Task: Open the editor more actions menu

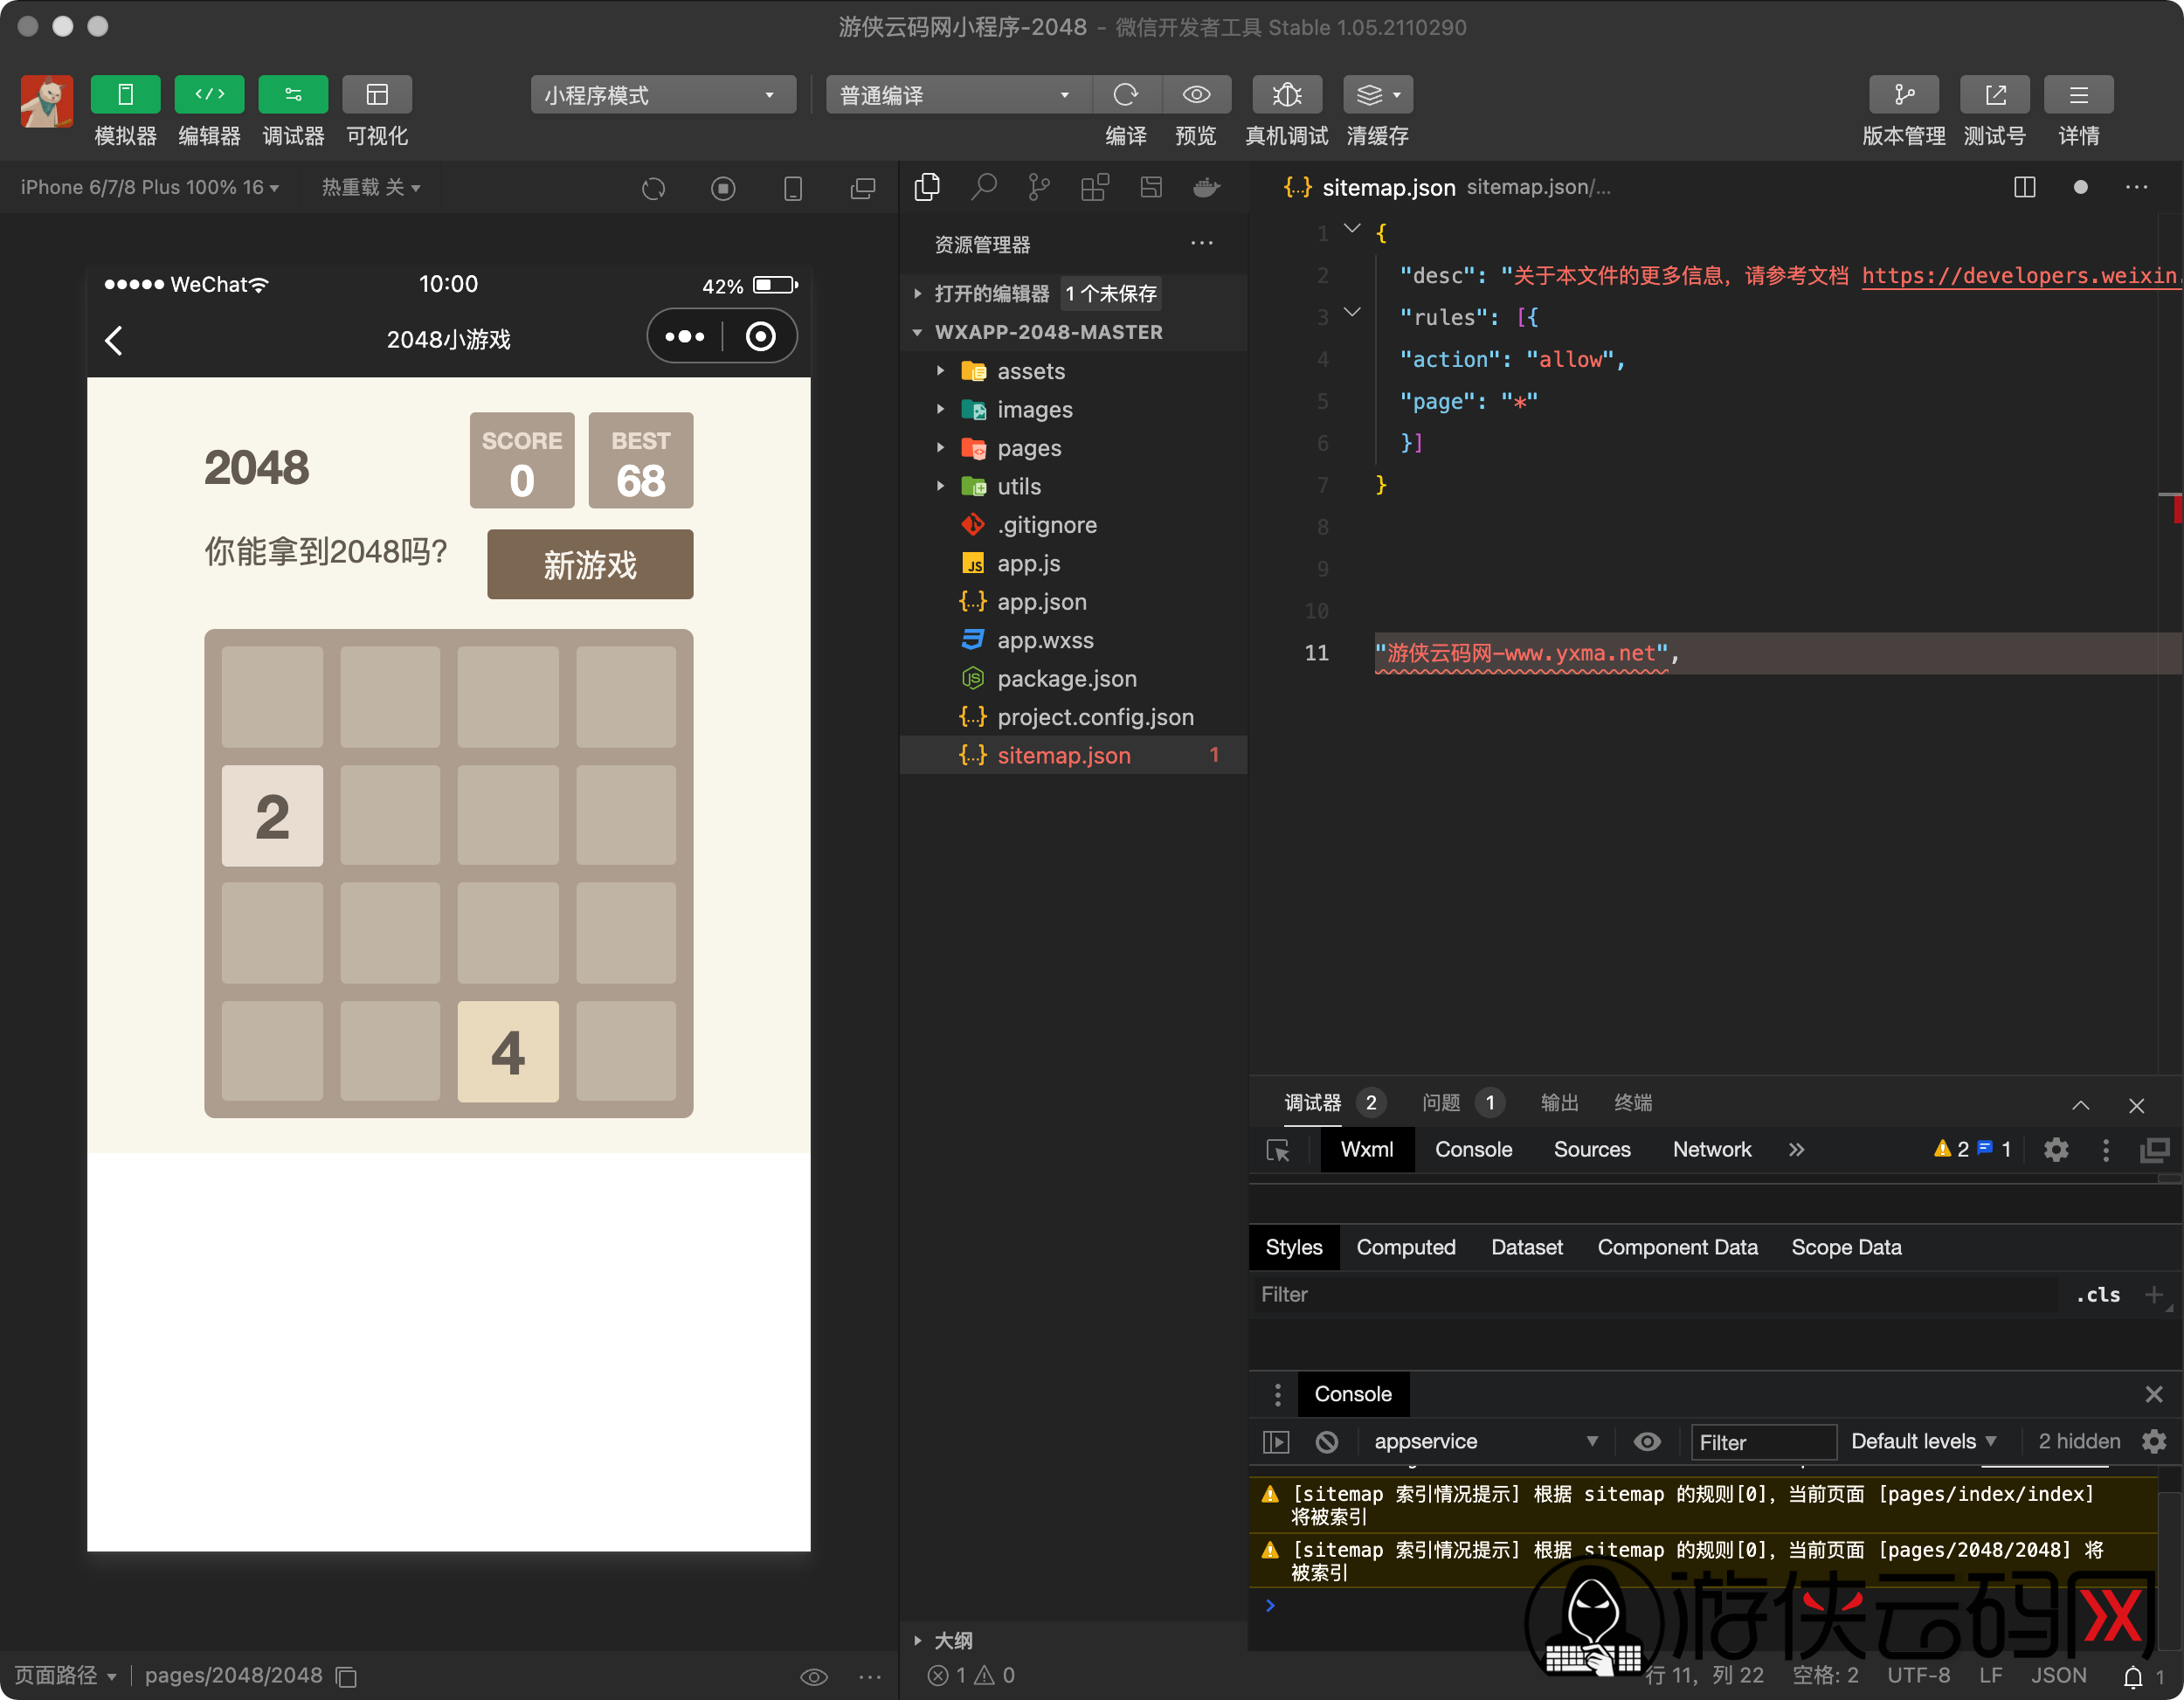Action: [2137, 187]
